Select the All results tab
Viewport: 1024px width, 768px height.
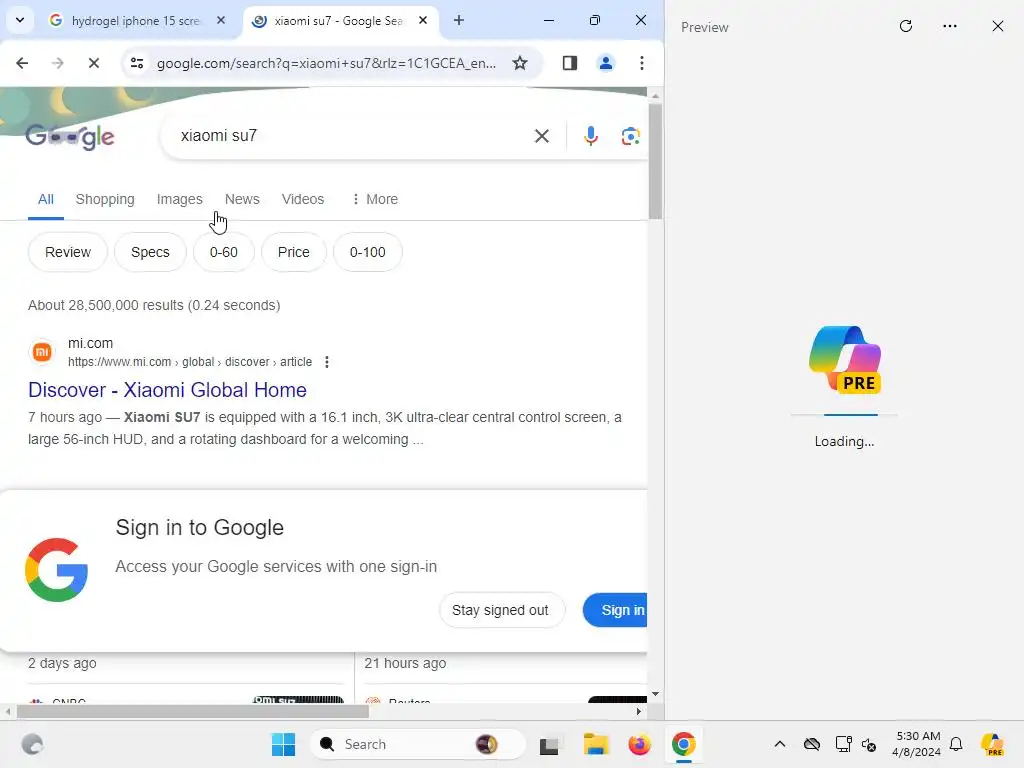46,199
